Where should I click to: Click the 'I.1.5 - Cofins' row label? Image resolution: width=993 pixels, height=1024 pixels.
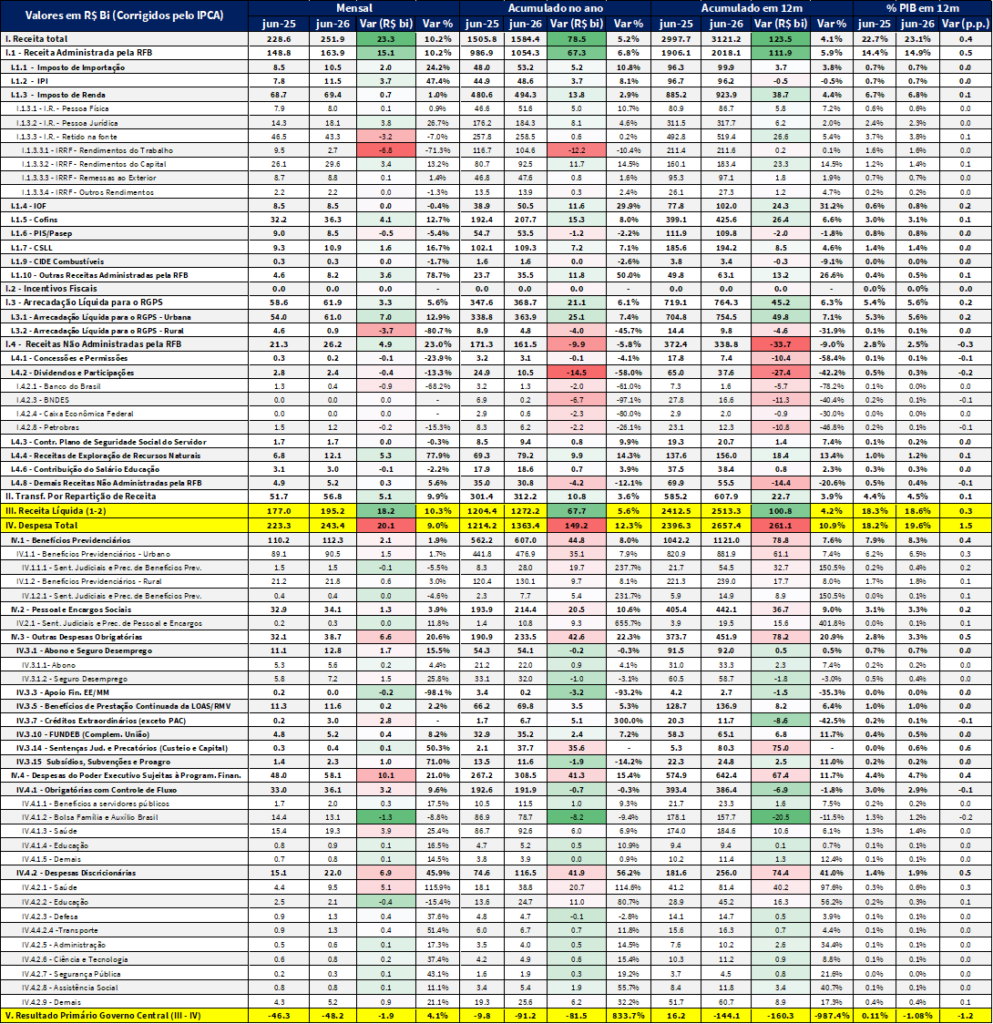[34, 219]
